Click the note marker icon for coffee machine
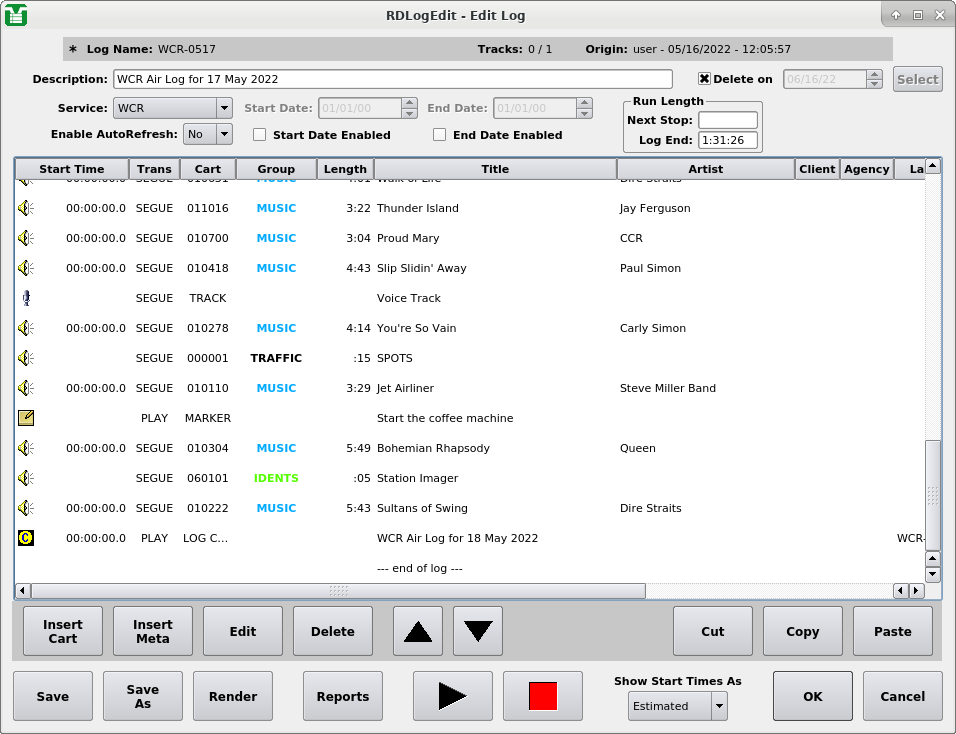The image size is (956, 734). point(26,418)
